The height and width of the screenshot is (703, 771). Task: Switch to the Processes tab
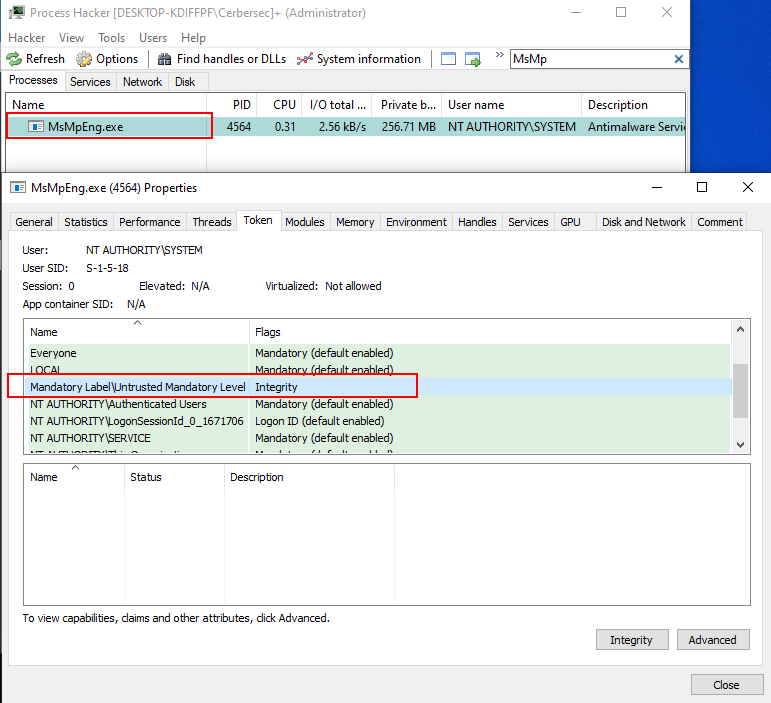coord(33,80)
